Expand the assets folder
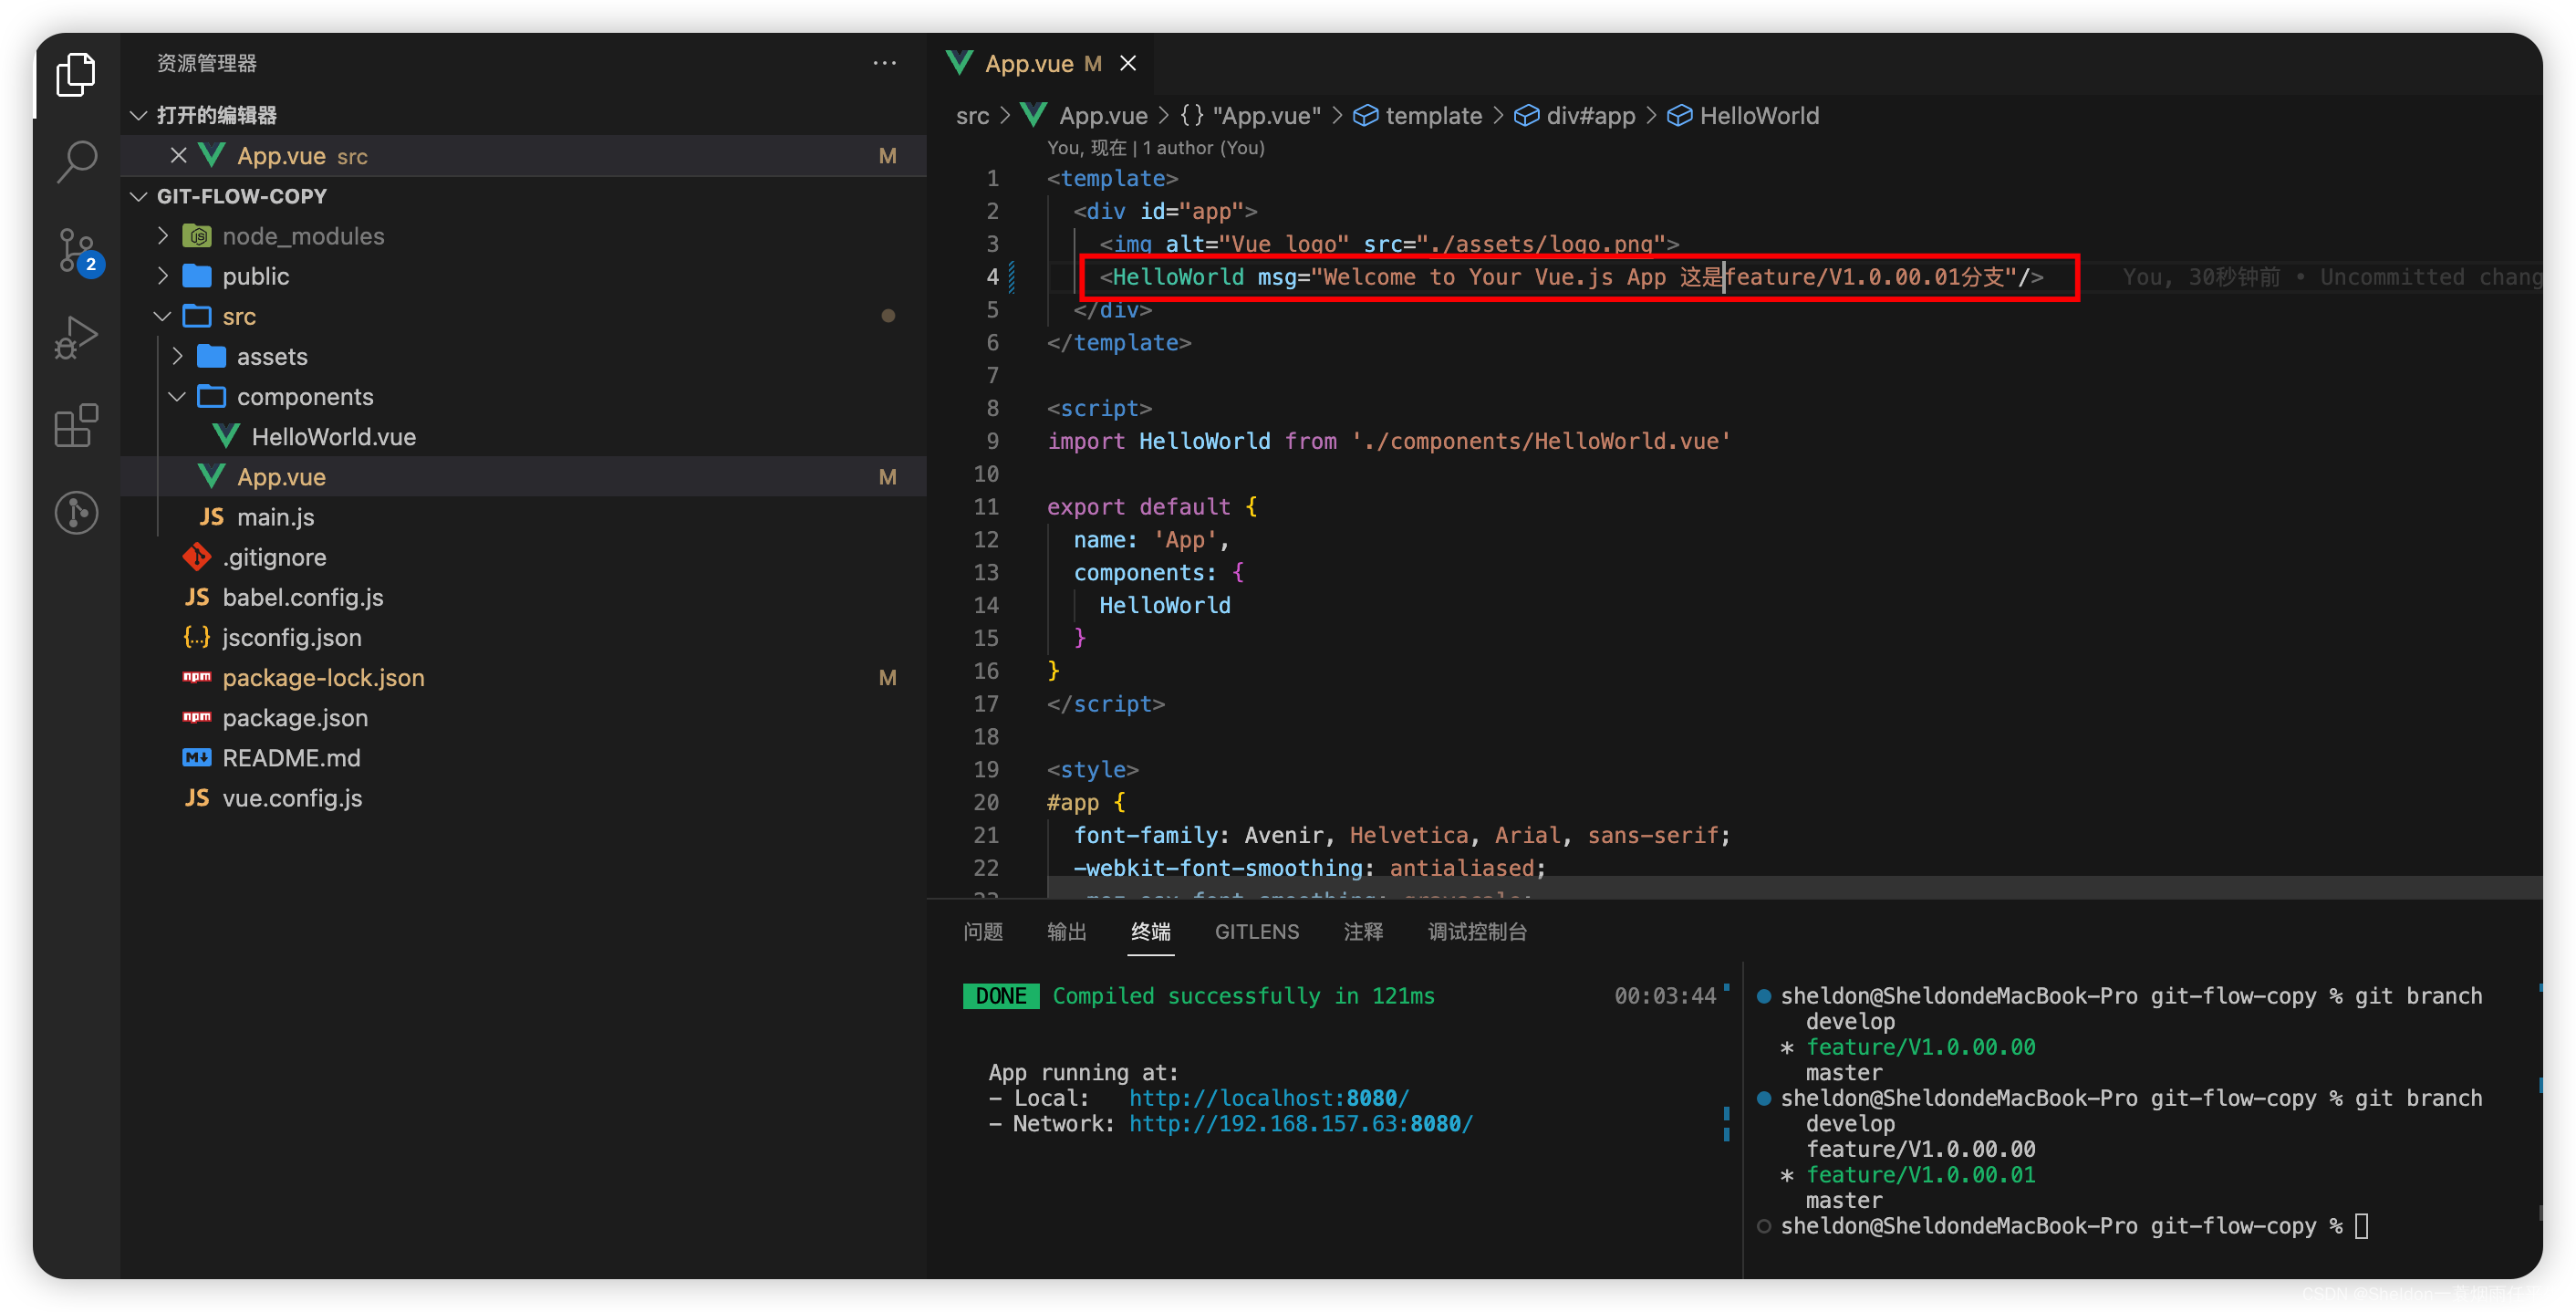 (178, 356)
